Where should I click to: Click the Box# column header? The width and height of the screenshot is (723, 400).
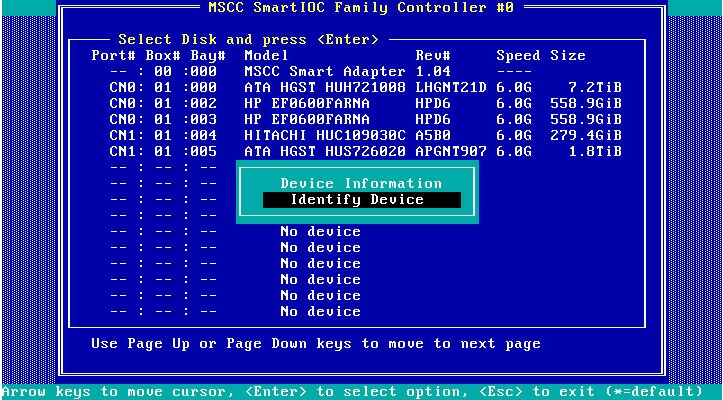pos(163,55)
